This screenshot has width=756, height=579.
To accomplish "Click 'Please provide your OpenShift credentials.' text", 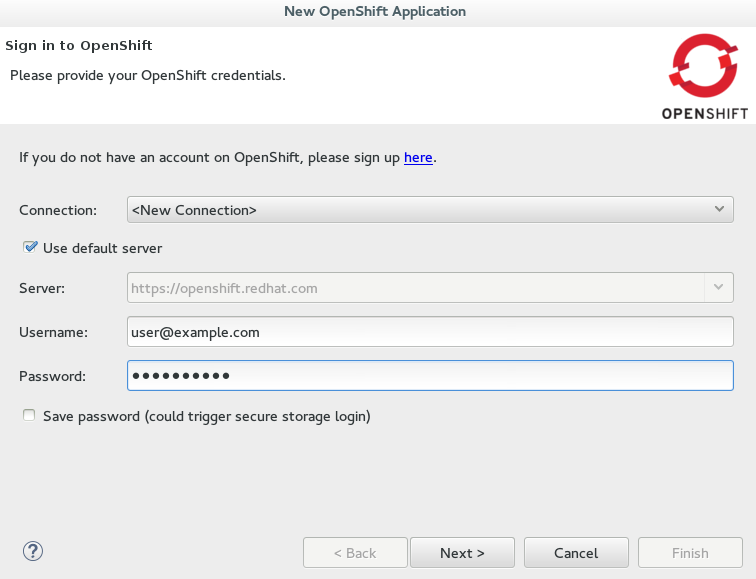I will (x=148, y=76).
